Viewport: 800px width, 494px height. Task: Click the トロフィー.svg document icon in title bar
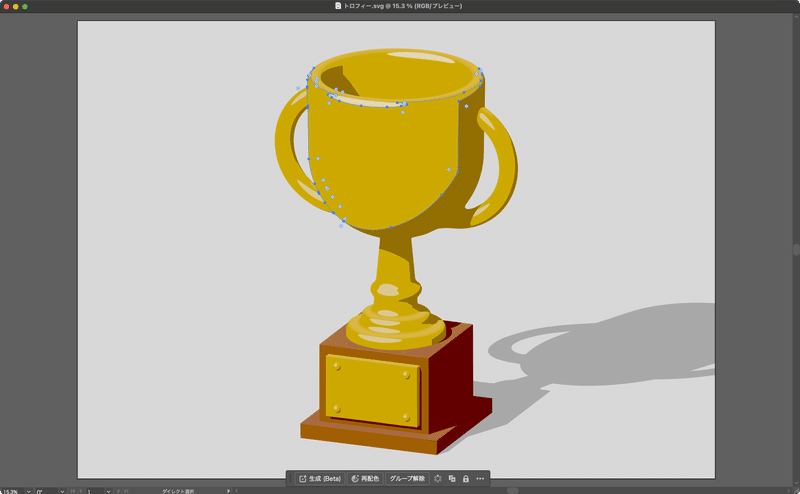click(338, 6)
